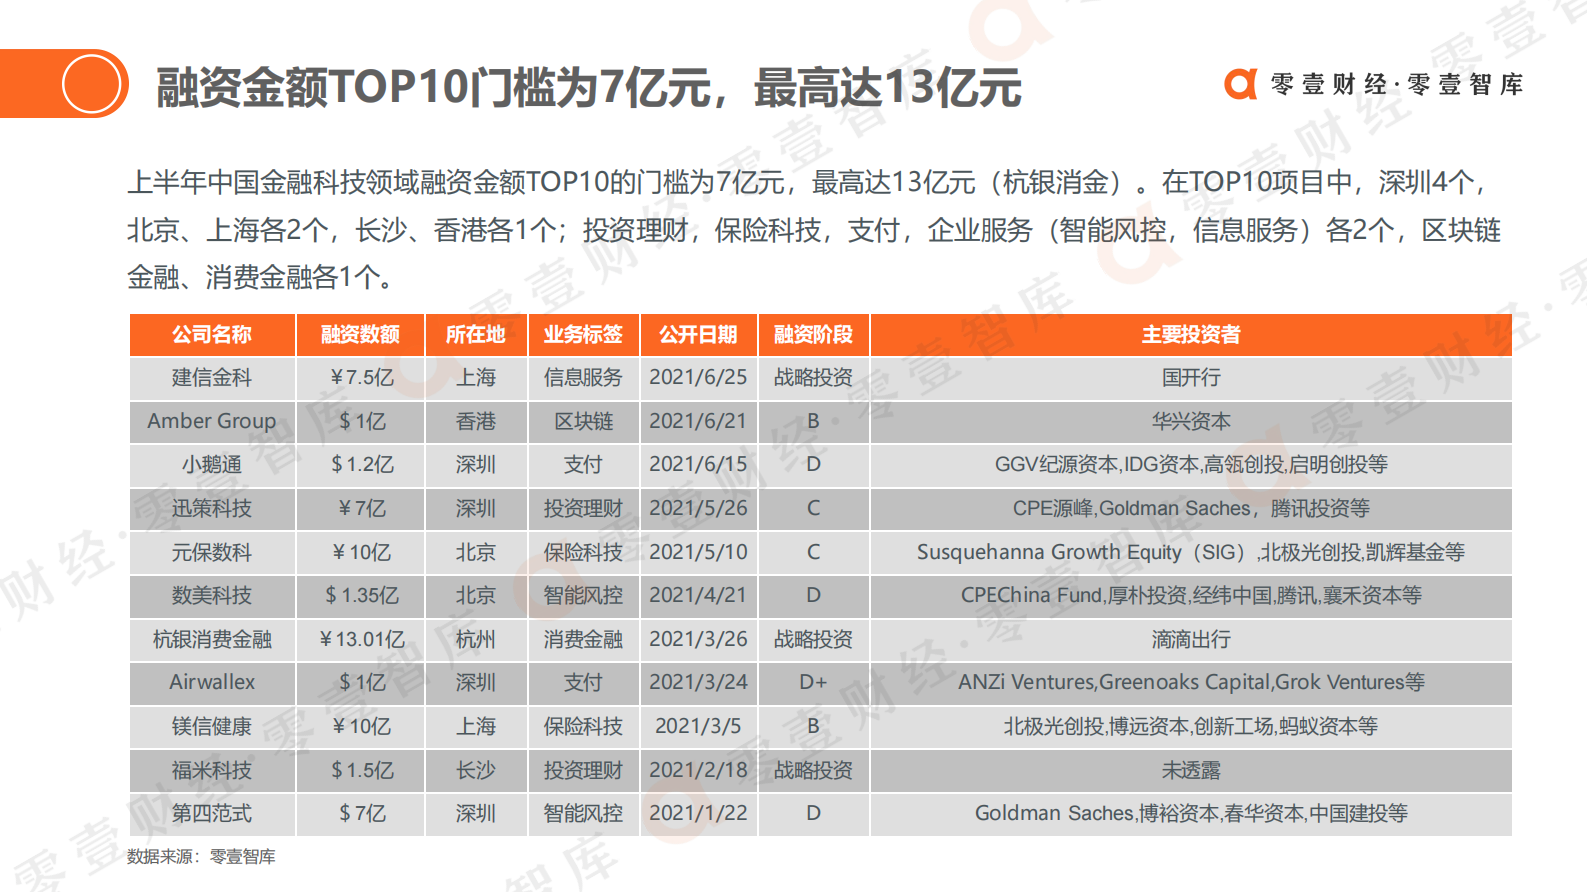Select the 融资阶段 column header
The image size is (1587, 892).
813,335
